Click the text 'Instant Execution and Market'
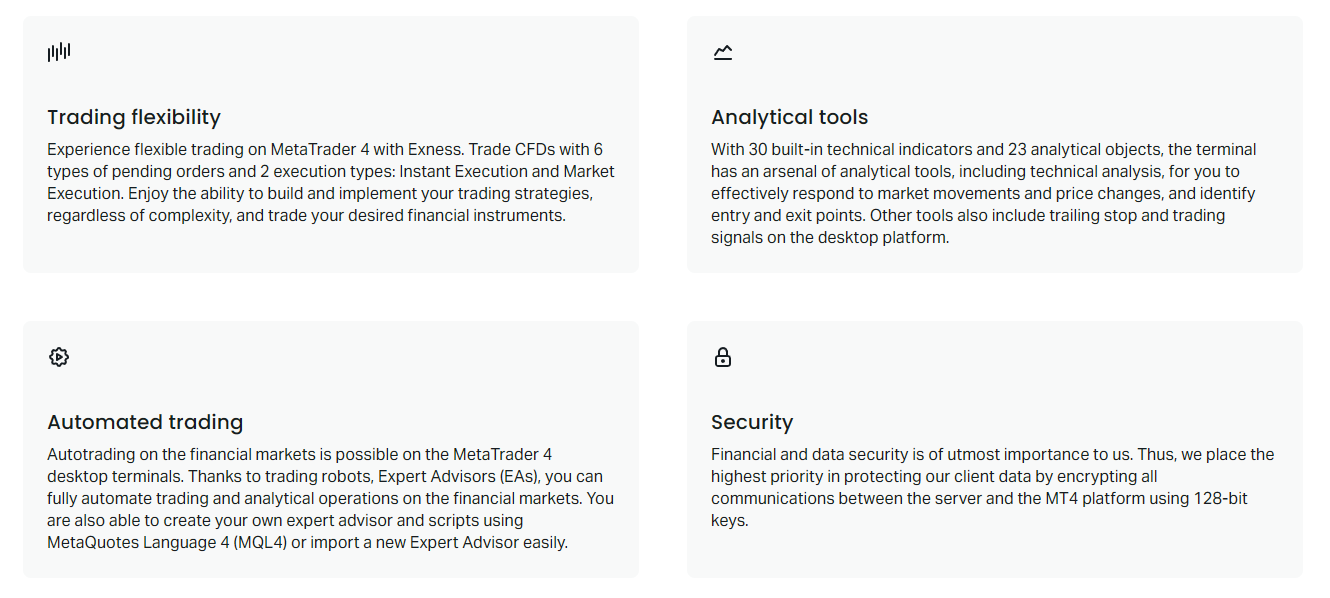This screenshot has width=1330, height=598. 507,171
